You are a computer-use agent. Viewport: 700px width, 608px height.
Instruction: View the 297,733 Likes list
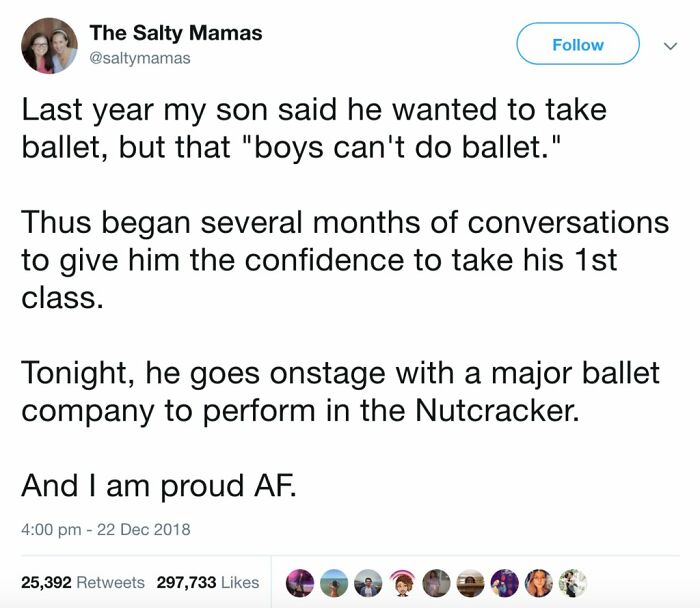(208, 582)
